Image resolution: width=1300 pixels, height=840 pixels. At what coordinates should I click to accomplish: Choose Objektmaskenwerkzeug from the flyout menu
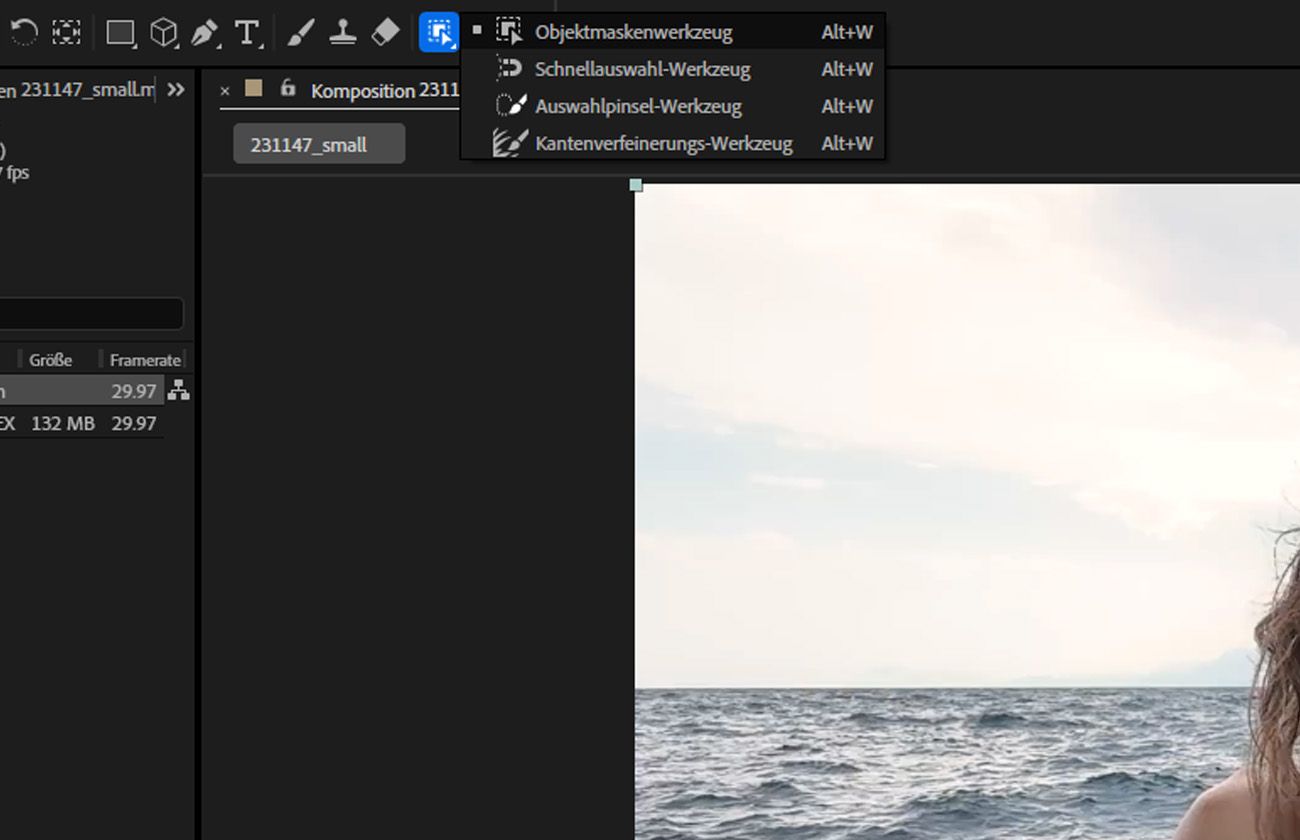click(x=673, y=32)
